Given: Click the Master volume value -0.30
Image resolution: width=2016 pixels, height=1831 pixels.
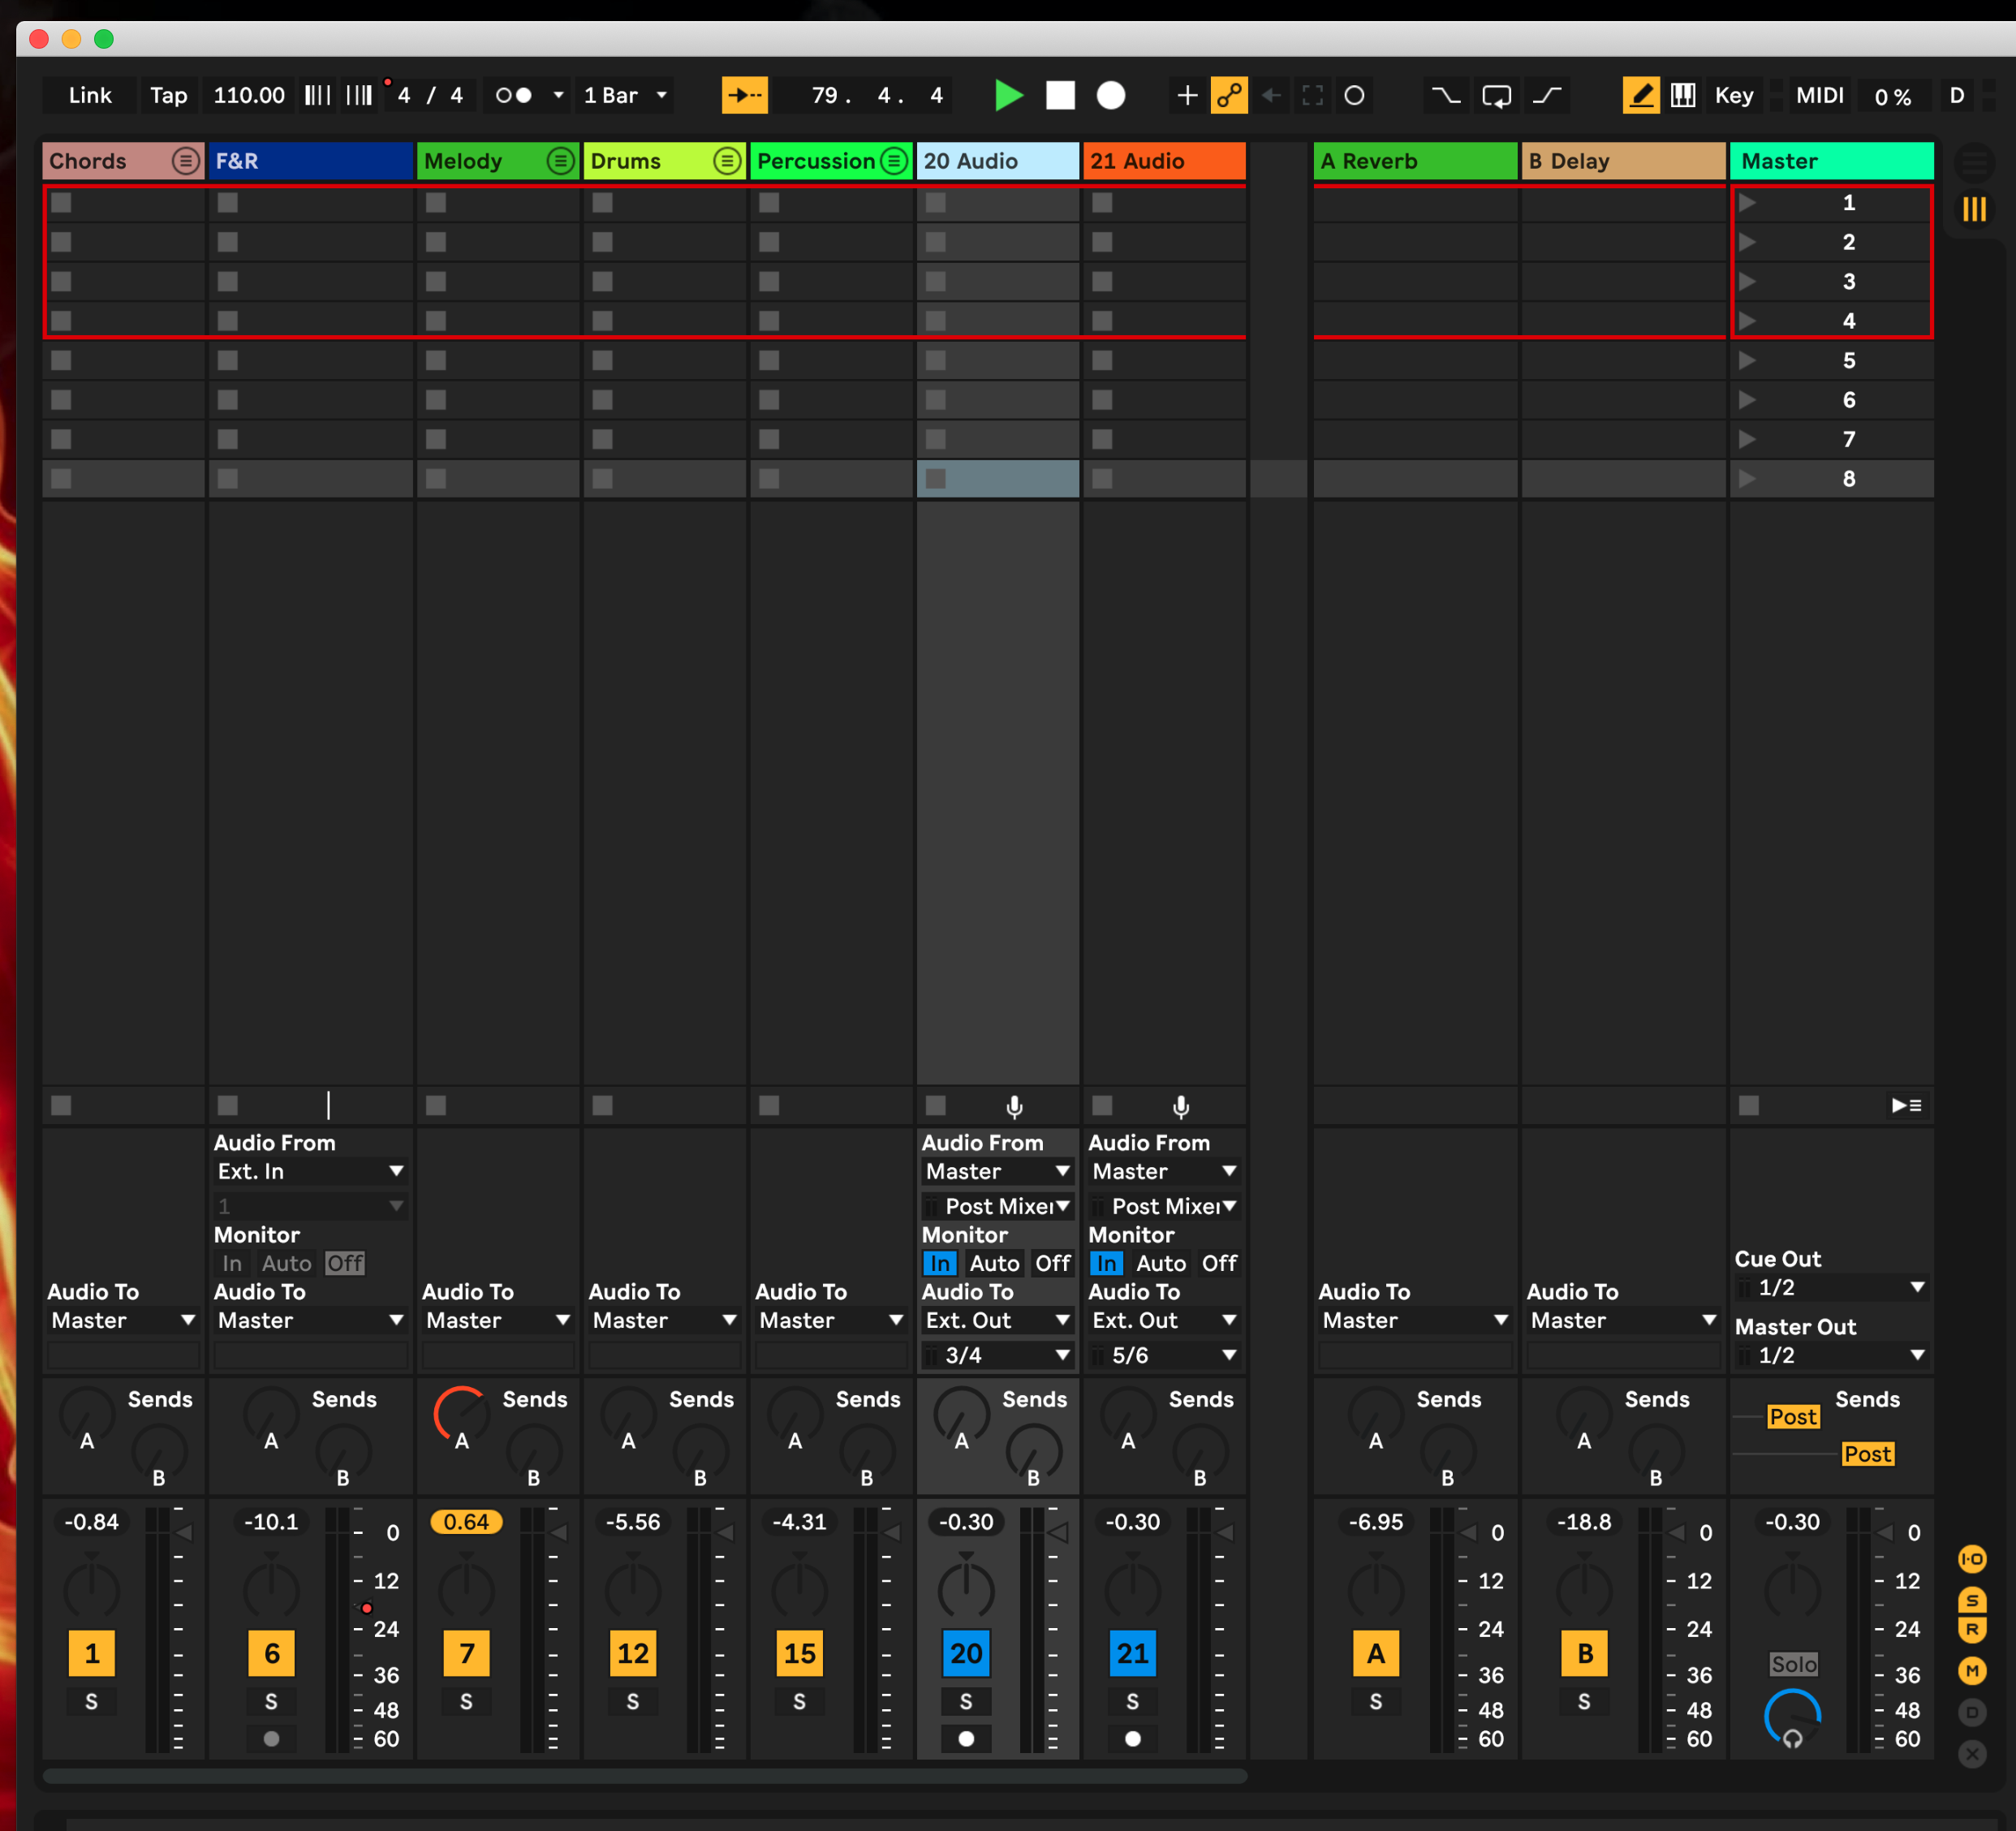Looking at the screenshot, I should pos(1792,1522).
